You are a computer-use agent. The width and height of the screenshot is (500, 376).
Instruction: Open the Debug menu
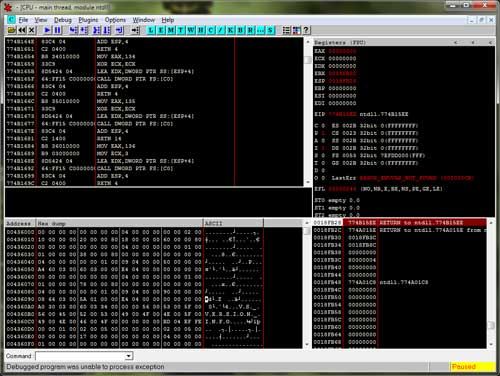pos(63,20)
